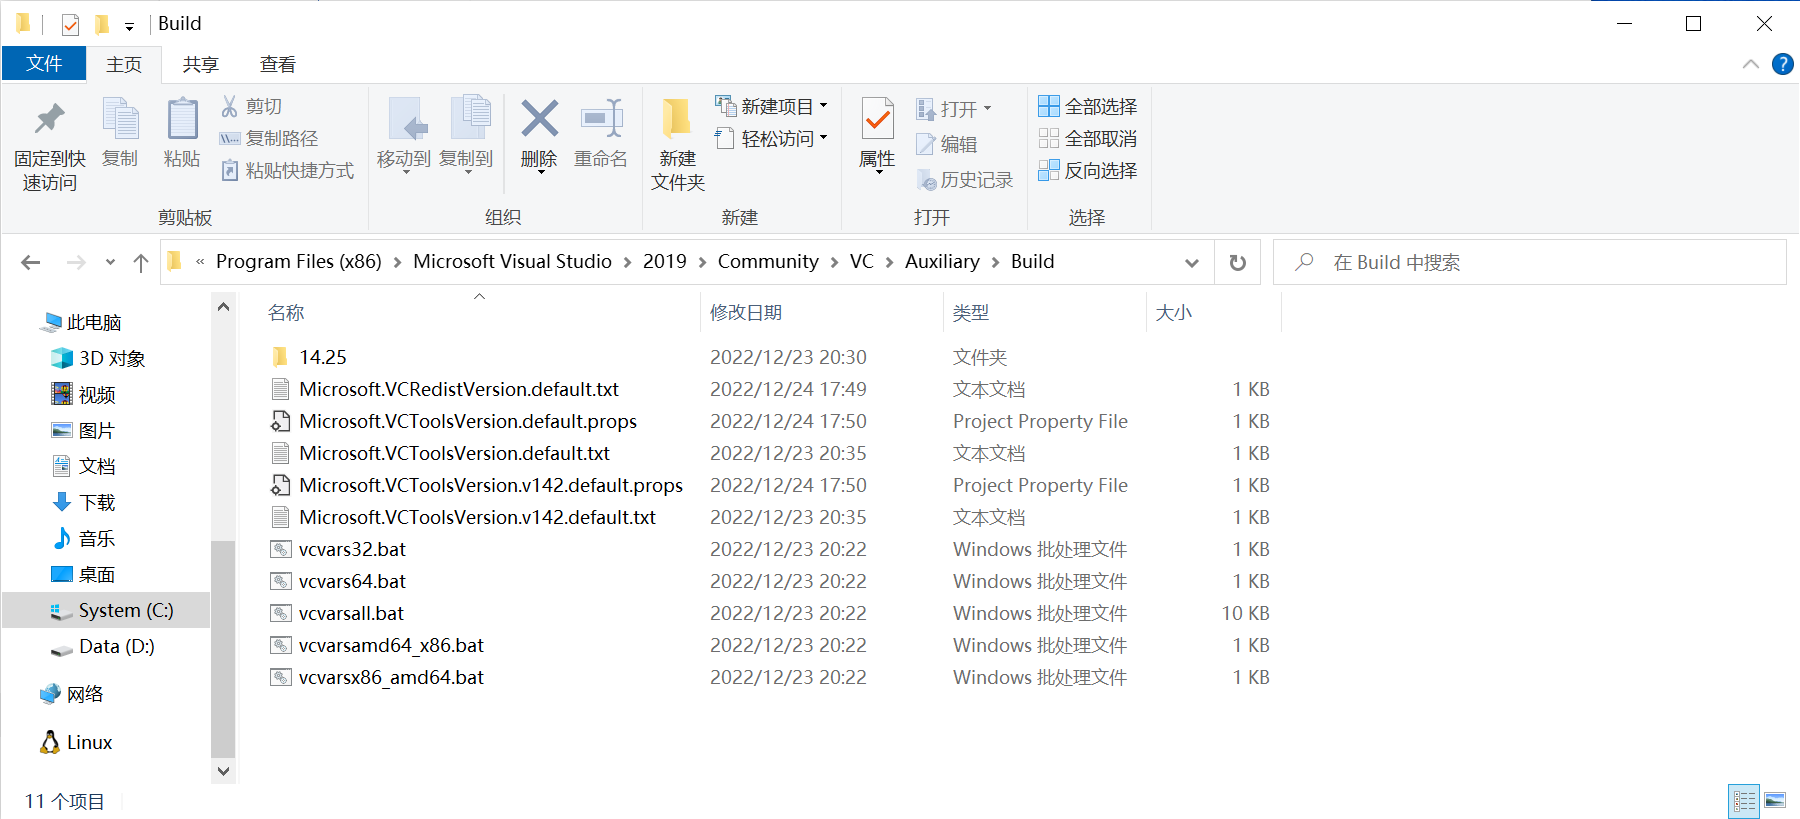Click the New Folder (新建文件夹) icon
This screenshot has width=1800, height=819.
[x=677, y=120]
